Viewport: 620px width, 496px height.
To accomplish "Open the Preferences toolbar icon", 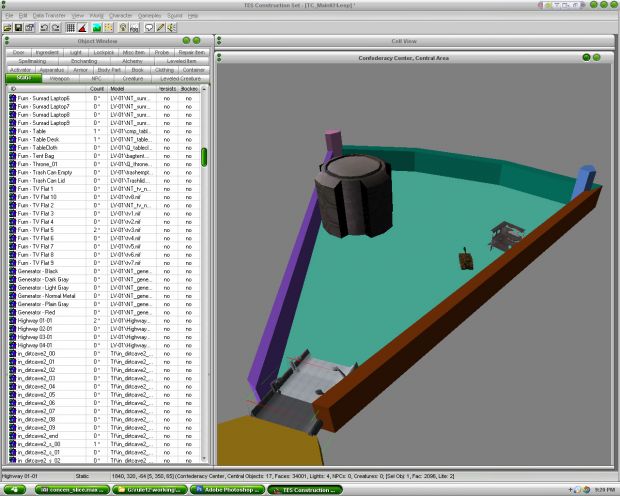I will tap(30, 27).
